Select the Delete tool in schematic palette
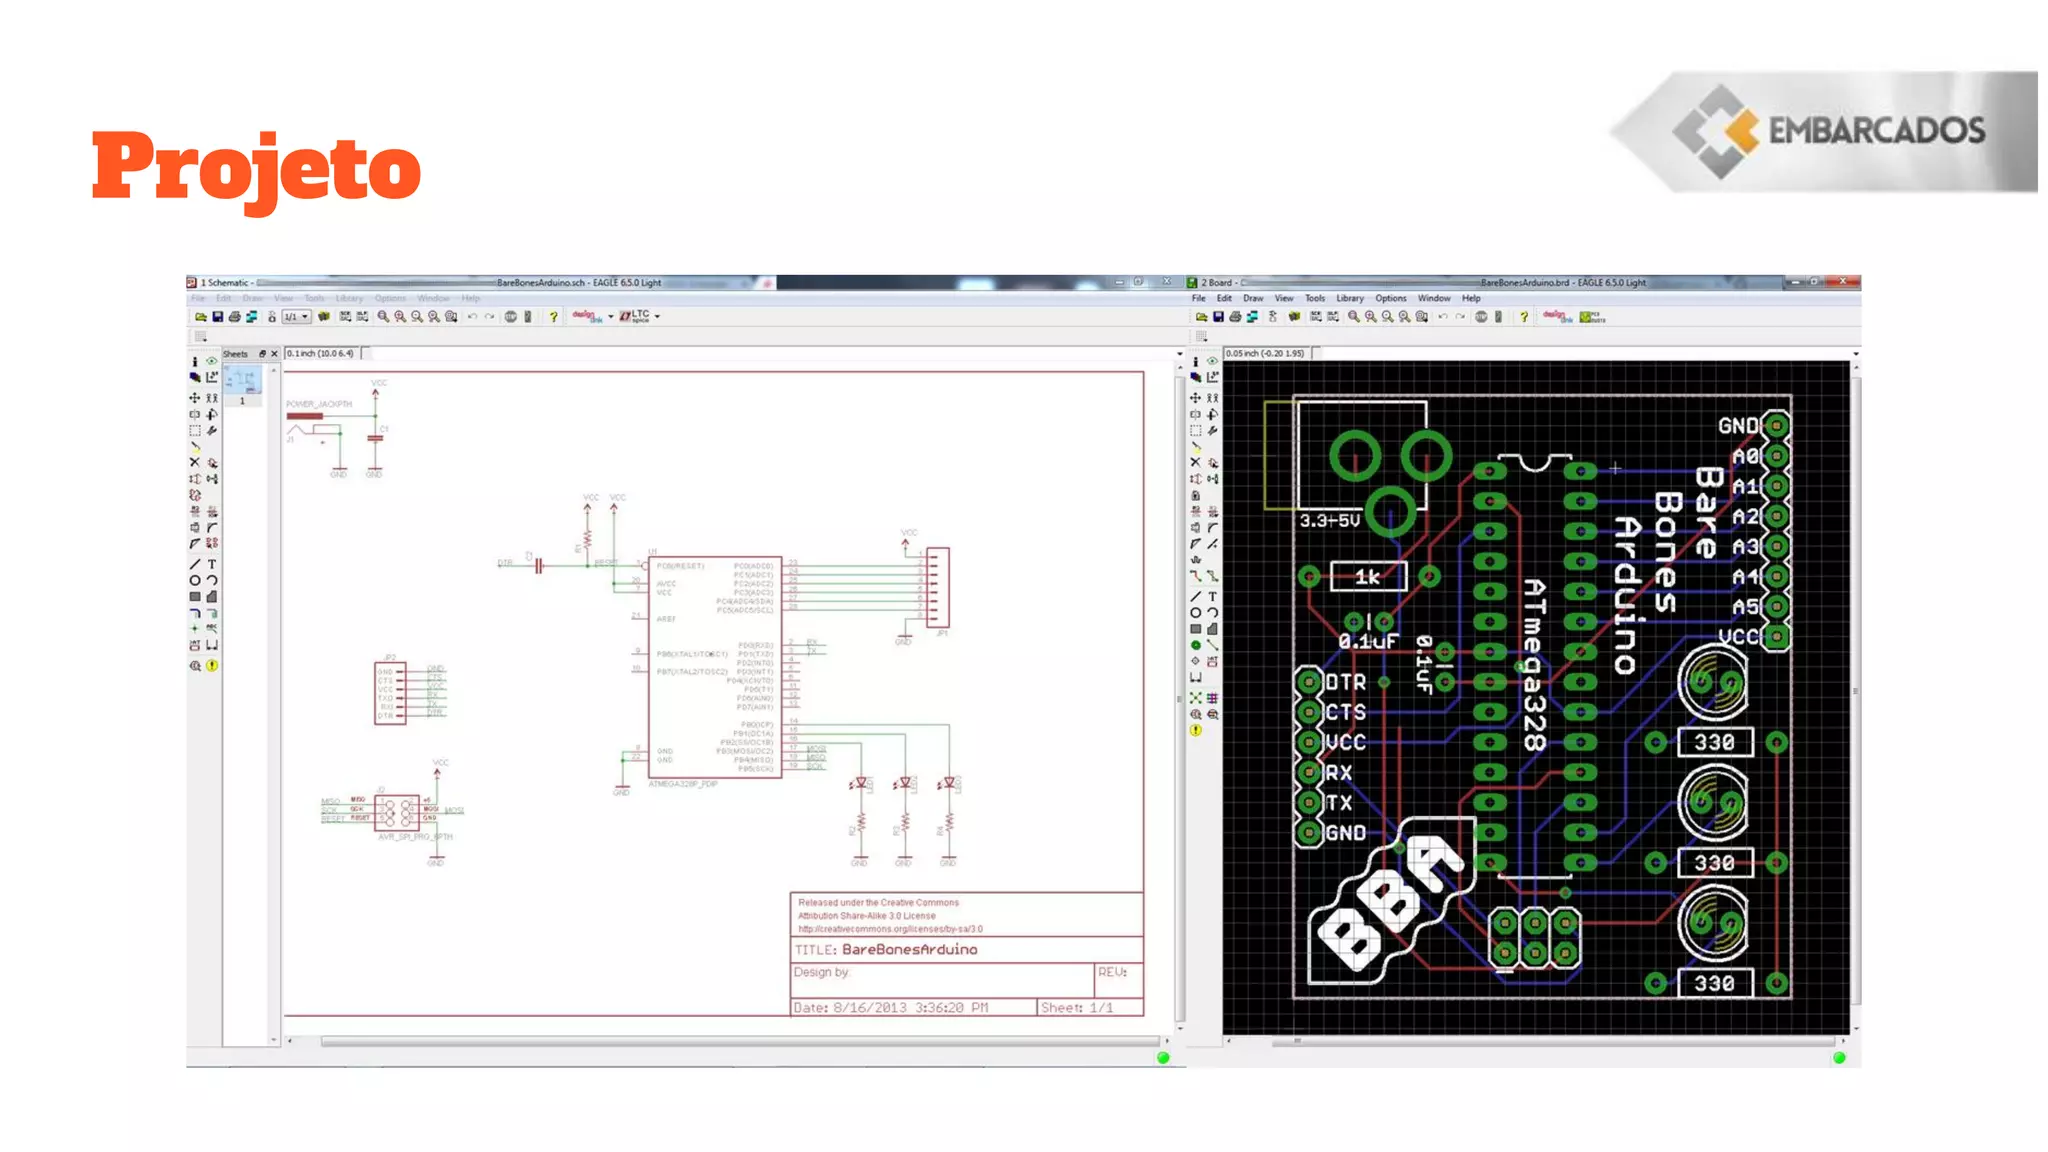 (195, 463)
